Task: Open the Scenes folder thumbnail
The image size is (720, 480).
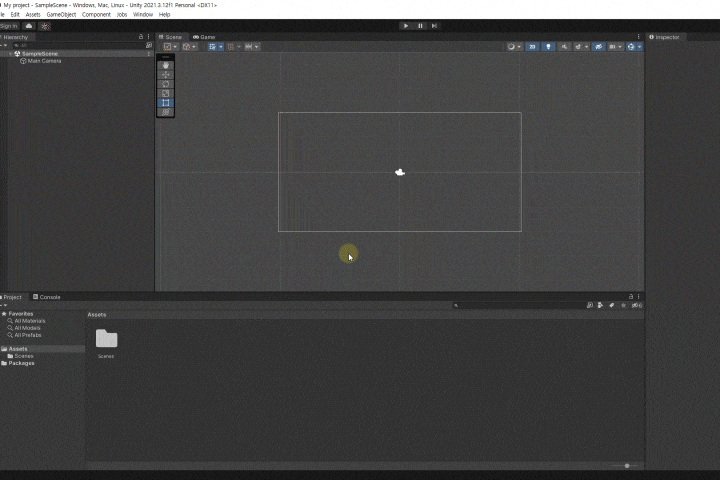Action: coord(107,339)
